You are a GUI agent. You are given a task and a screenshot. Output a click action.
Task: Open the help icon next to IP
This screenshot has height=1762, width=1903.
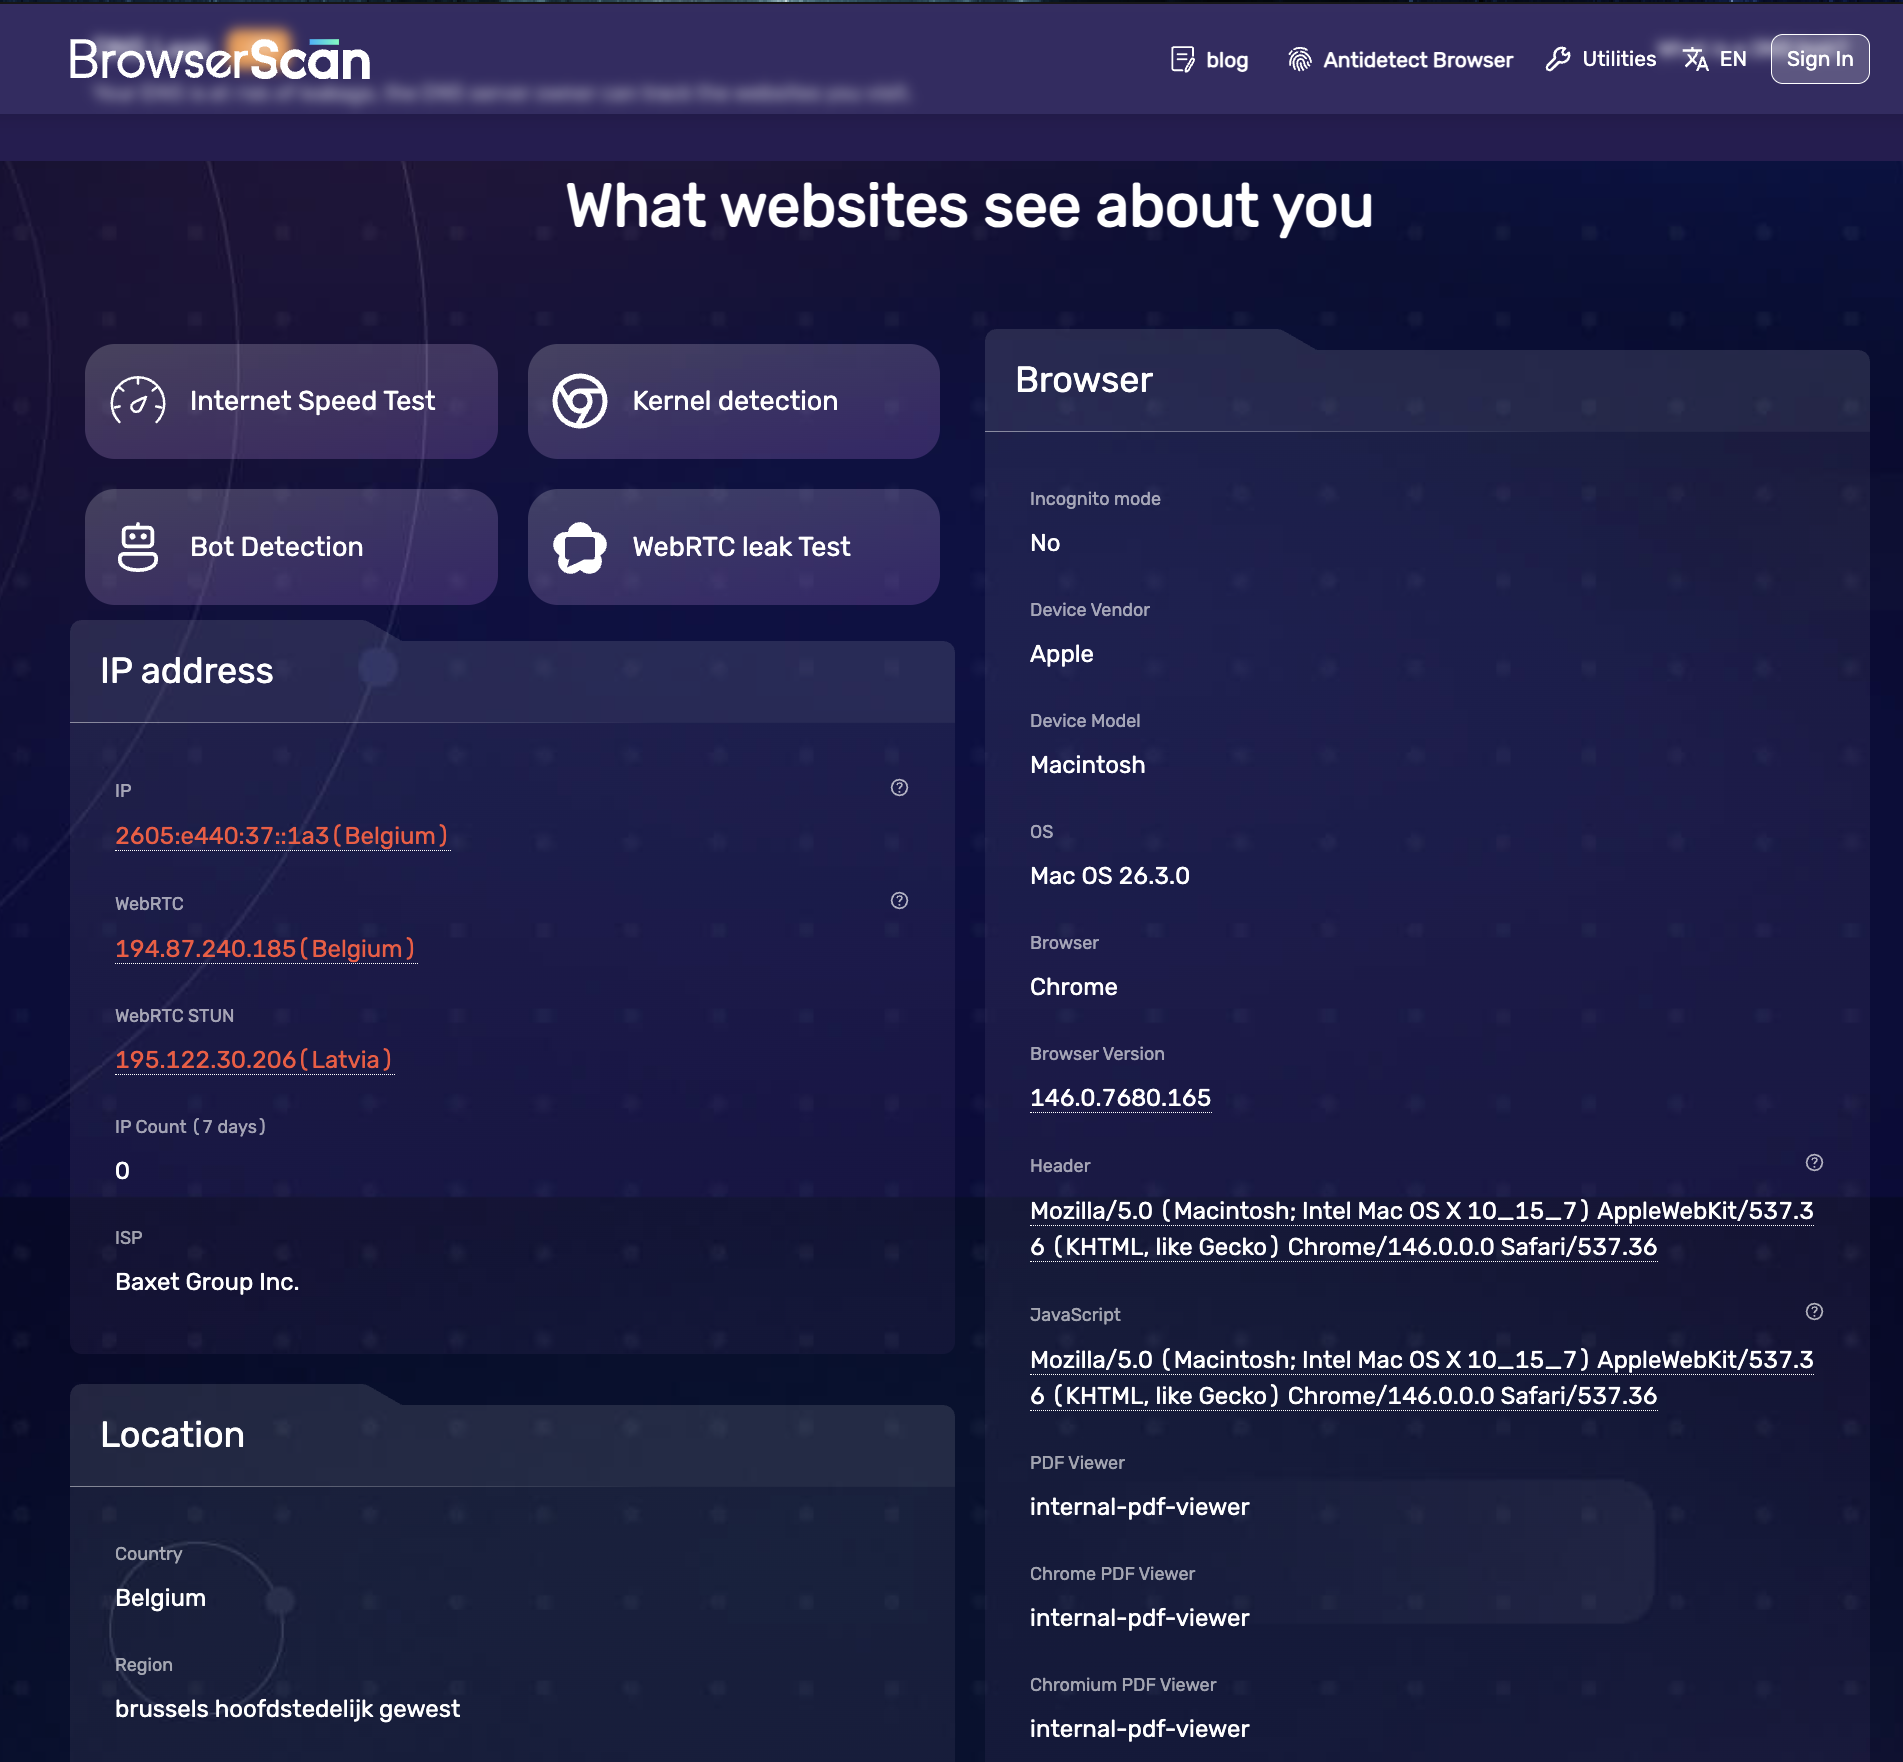click(x=898, y=788)
